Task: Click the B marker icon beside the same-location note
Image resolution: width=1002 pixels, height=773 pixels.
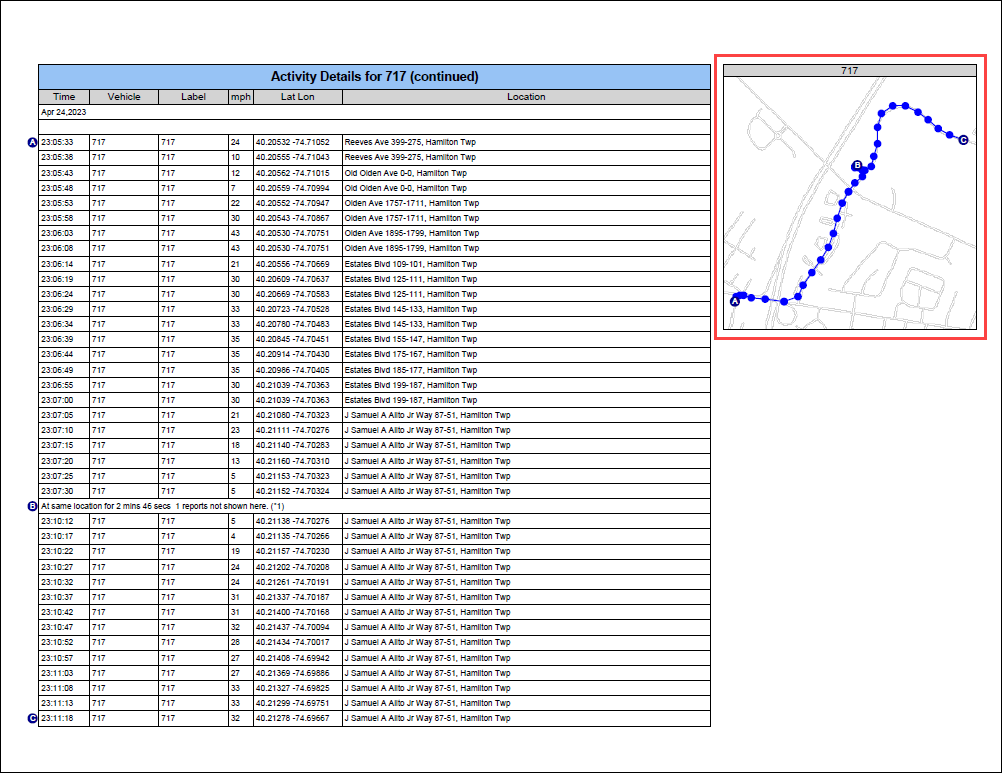Action: [x=33, y=507]
